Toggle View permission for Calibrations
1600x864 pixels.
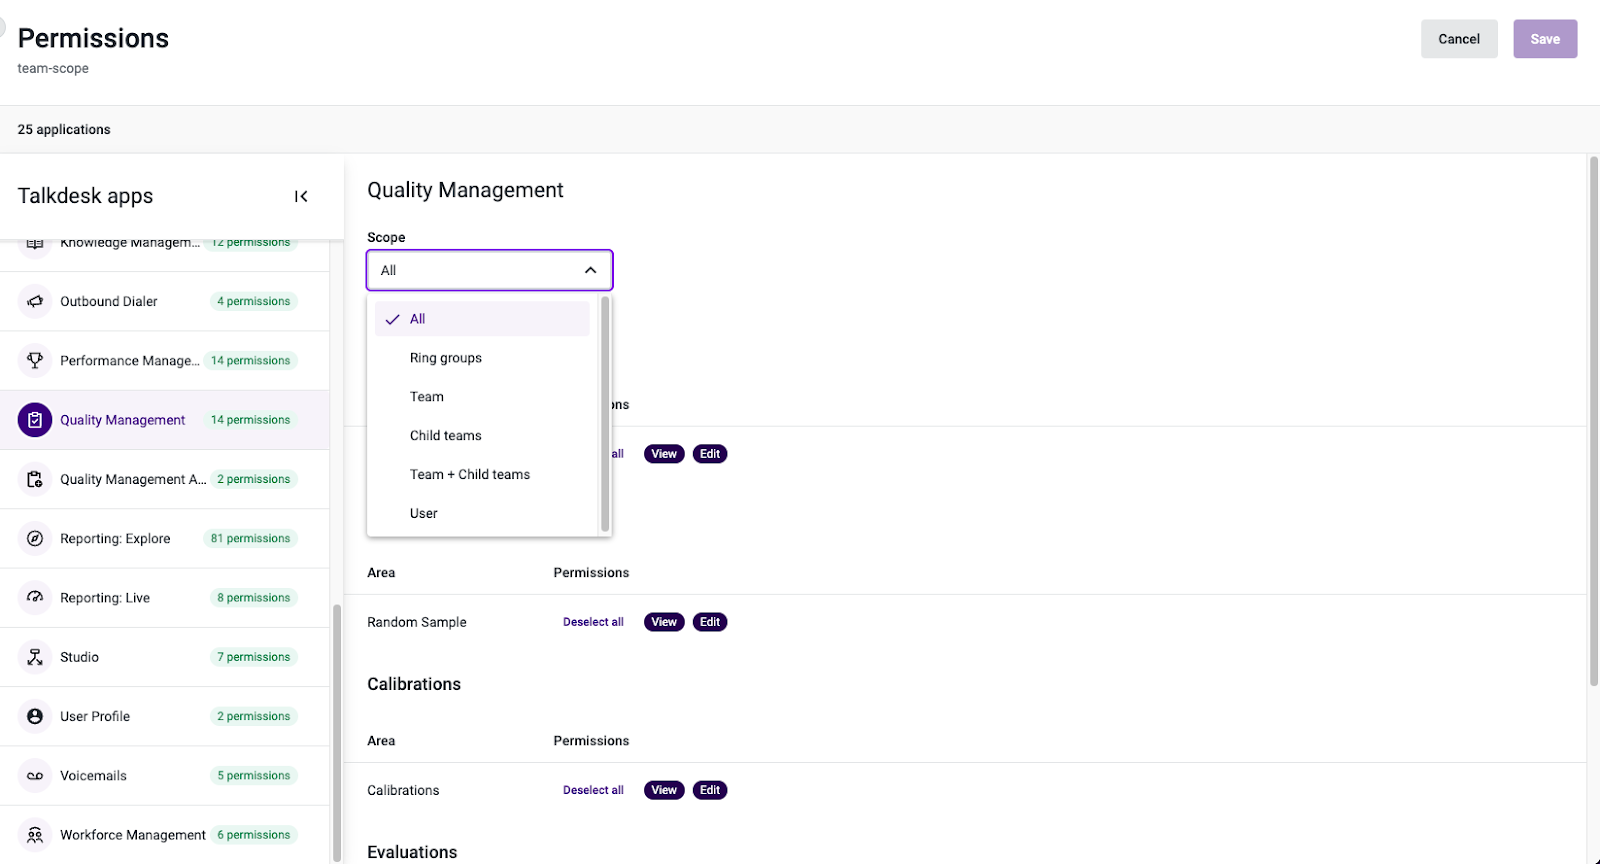click(x=664, y=790)
